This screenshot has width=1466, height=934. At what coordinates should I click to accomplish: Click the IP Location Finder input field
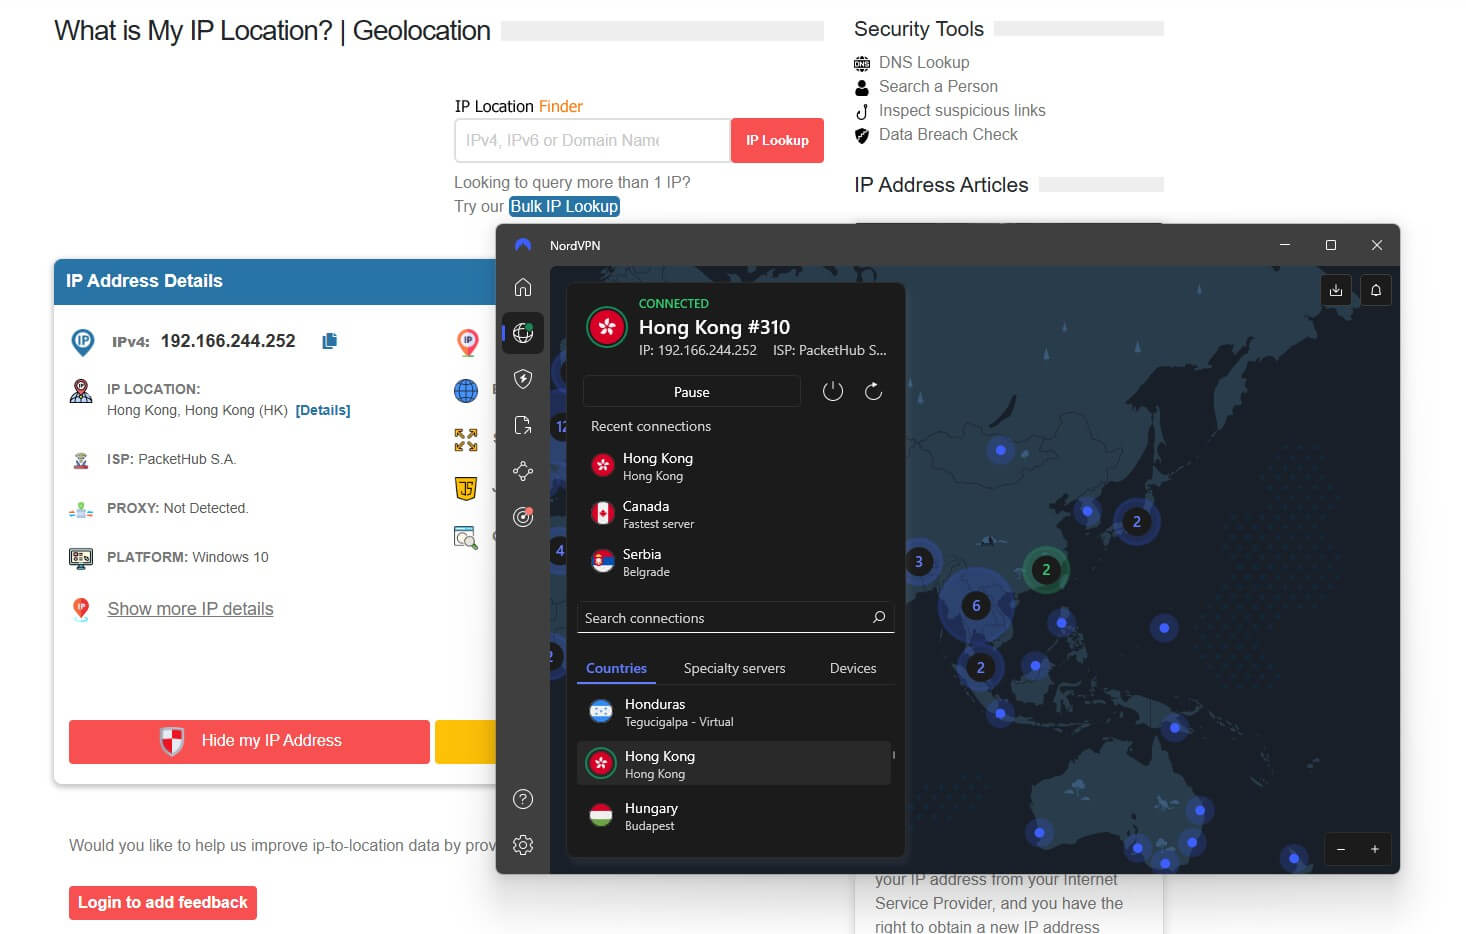tap(592, 140)
